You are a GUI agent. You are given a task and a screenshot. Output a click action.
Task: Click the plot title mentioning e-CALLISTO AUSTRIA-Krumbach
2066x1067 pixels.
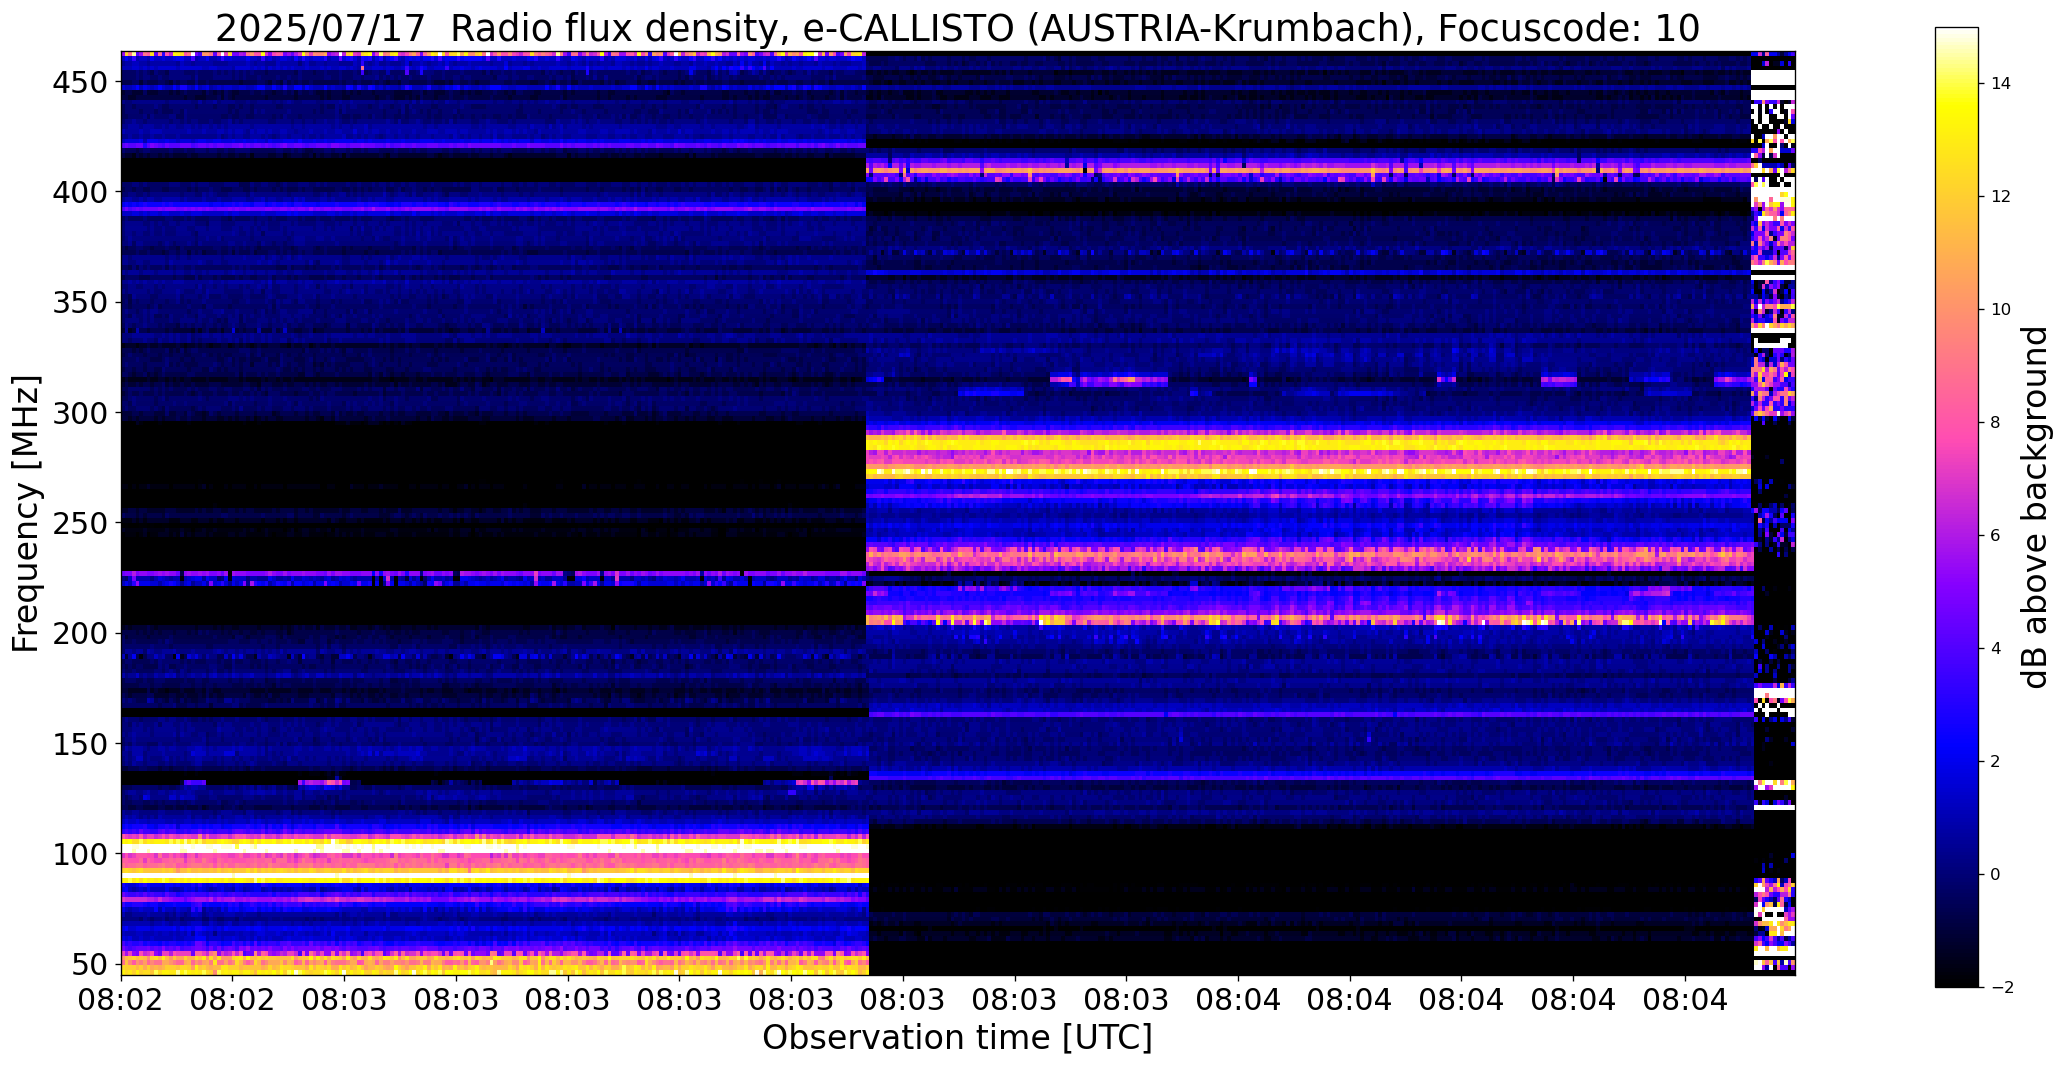point(957,28)
